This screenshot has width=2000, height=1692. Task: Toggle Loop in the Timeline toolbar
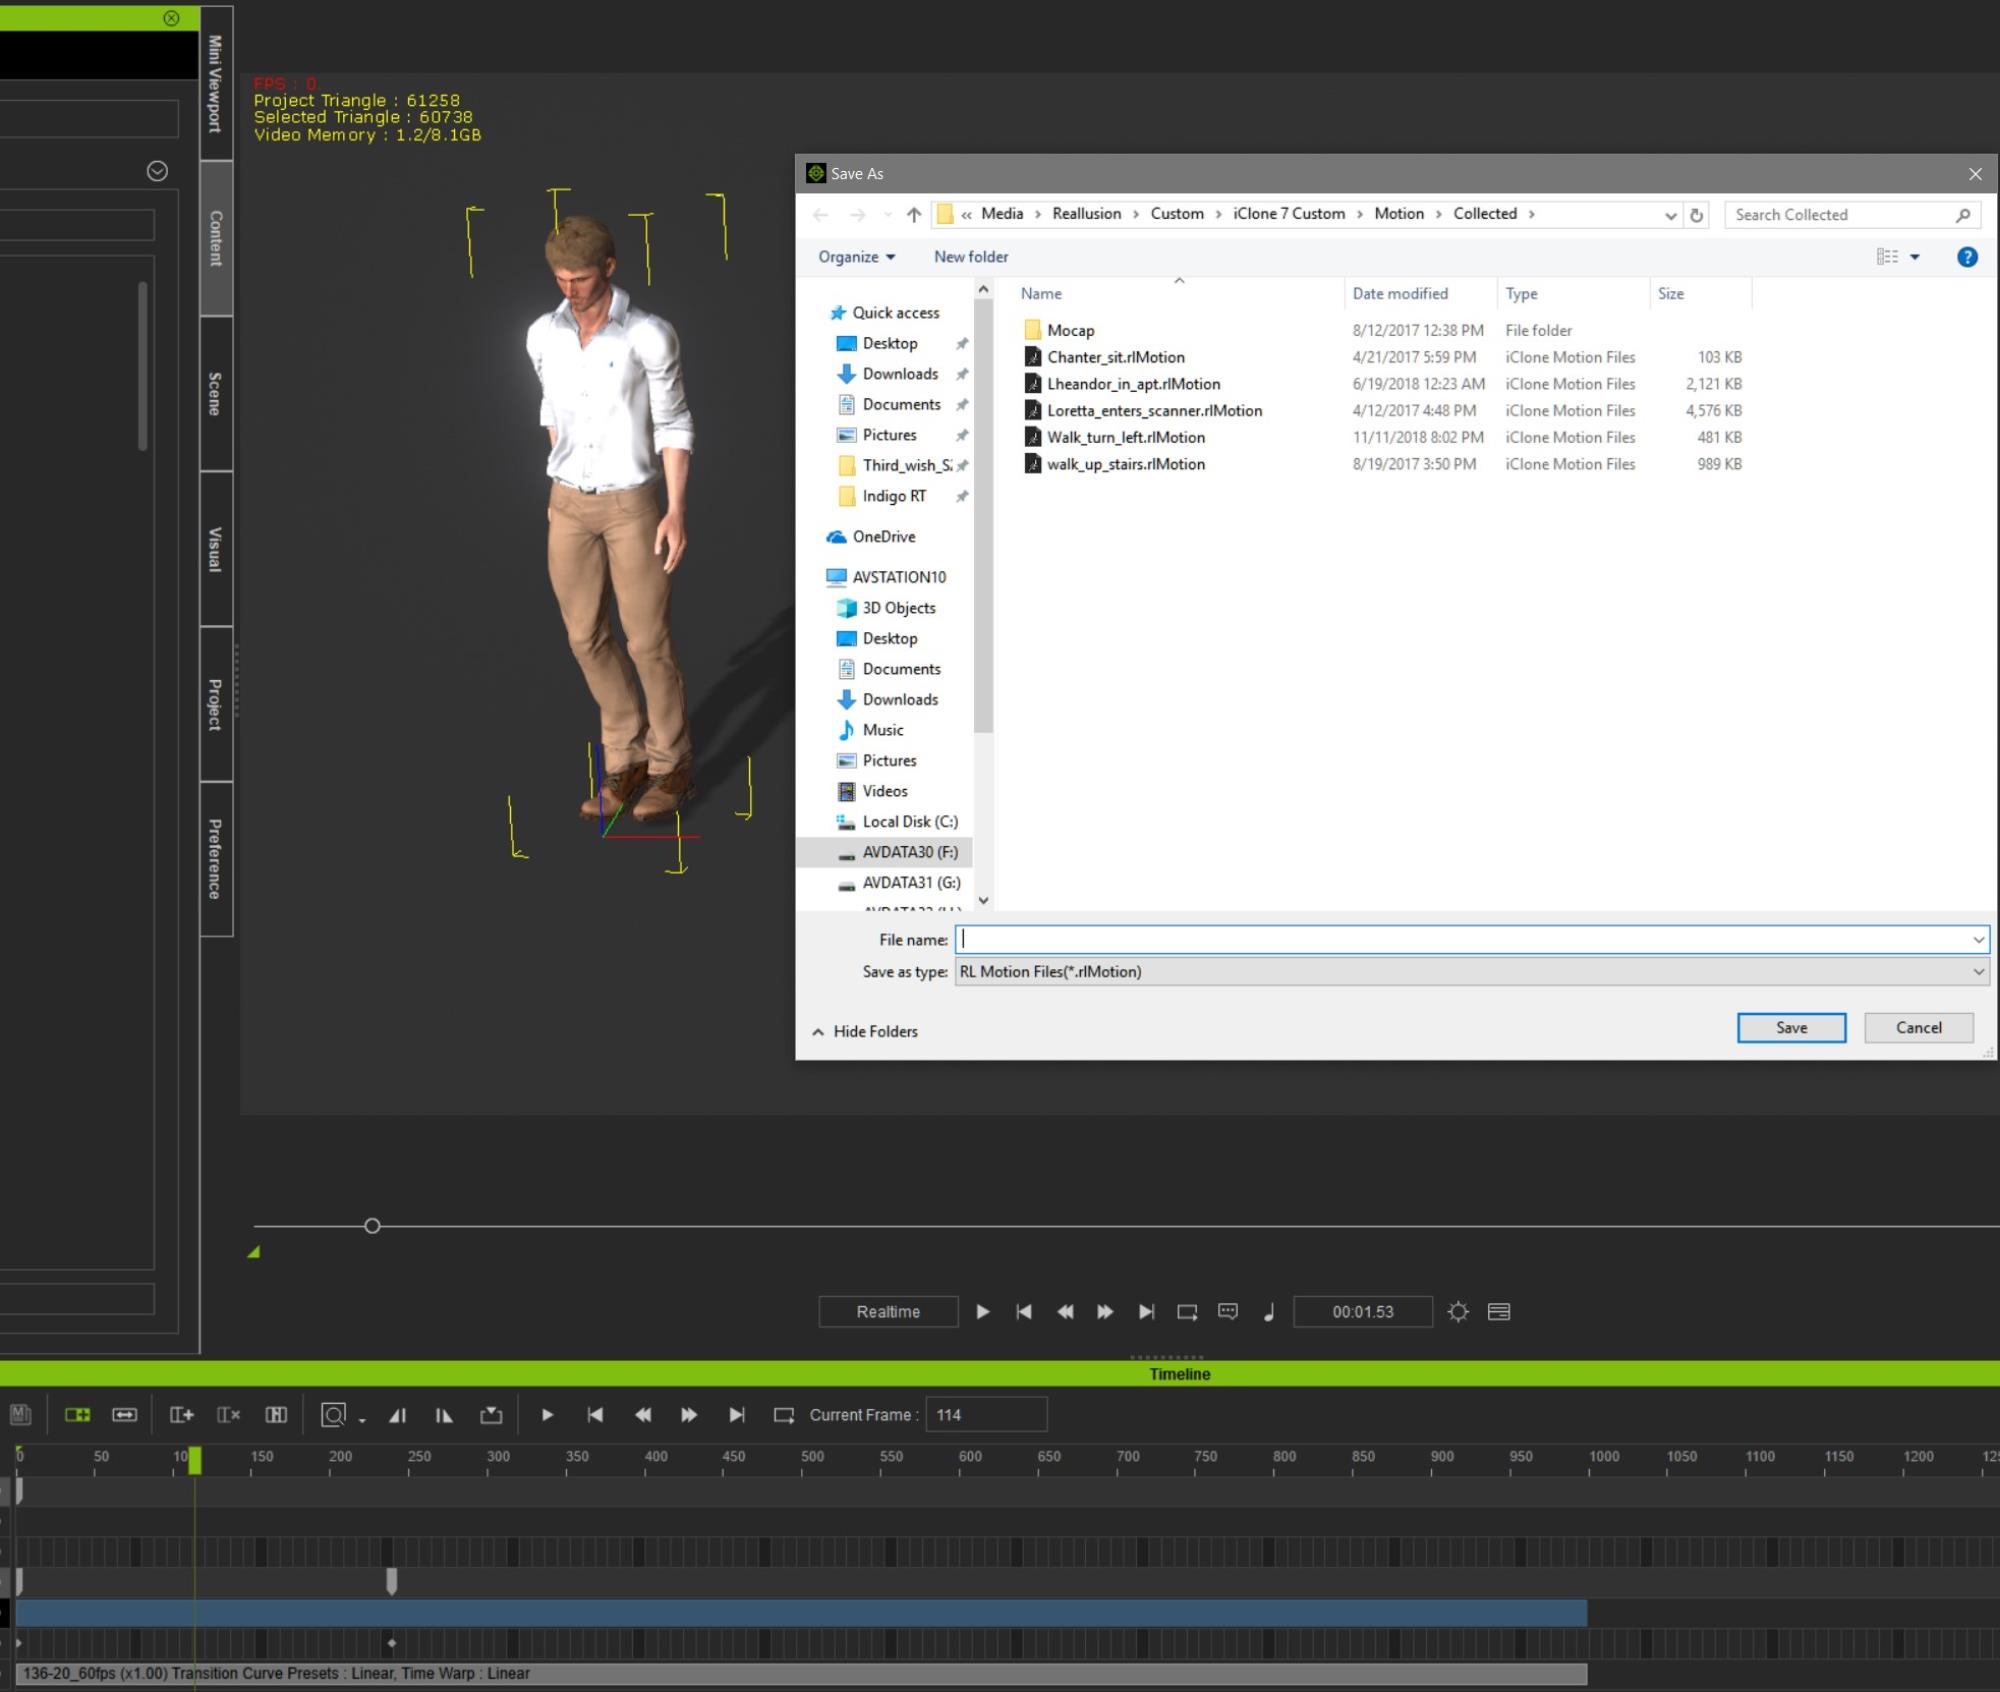point(784,1415)
